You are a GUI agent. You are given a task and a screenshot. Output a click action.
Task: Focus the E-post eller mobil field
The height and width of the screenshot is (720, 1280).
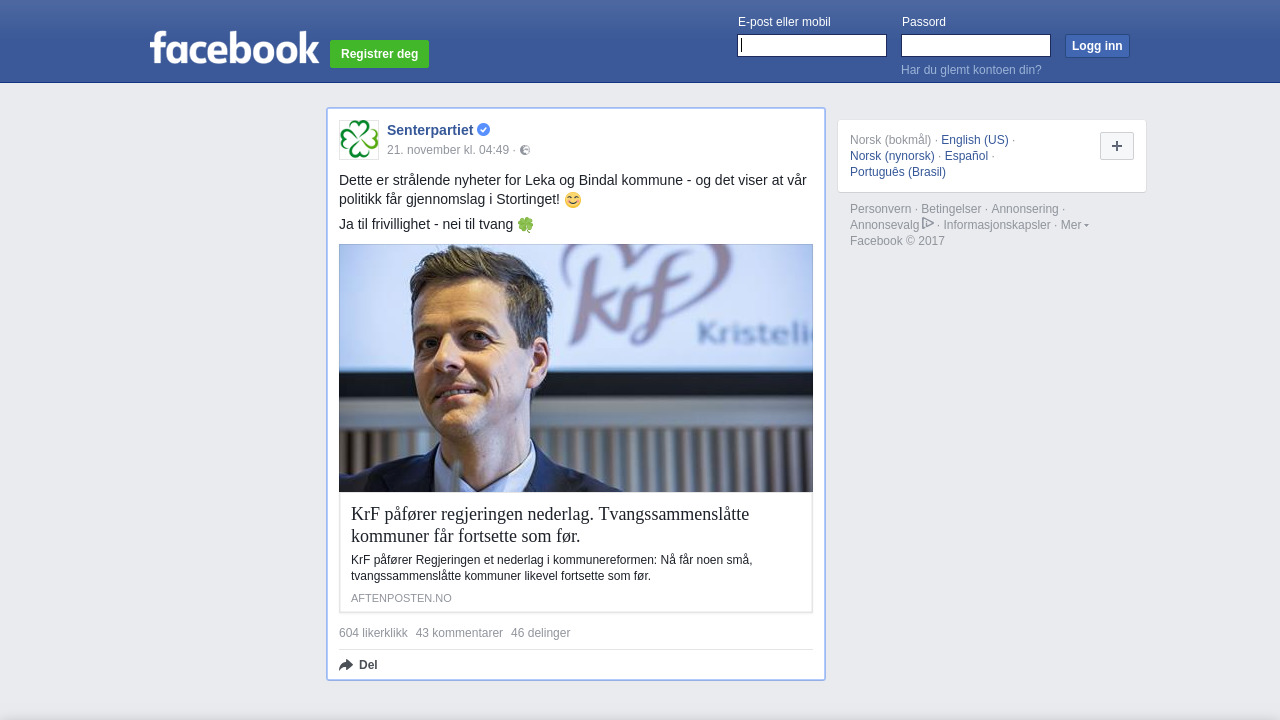(812, 46)
